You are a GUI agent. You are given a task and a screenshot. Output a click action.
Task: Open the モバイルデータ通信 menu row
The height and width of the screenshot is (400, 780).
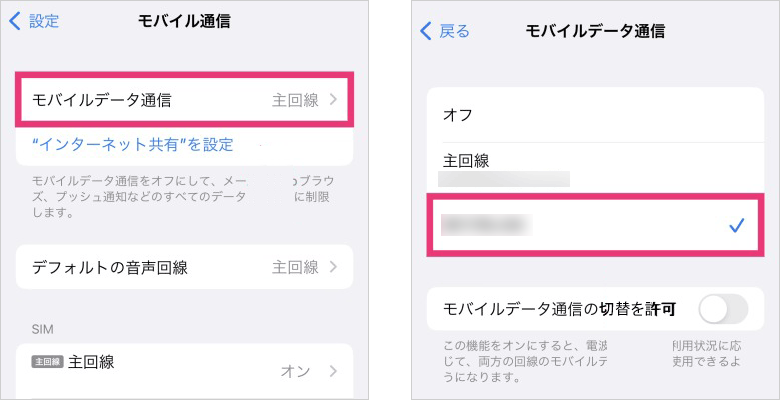click(185, 100)
